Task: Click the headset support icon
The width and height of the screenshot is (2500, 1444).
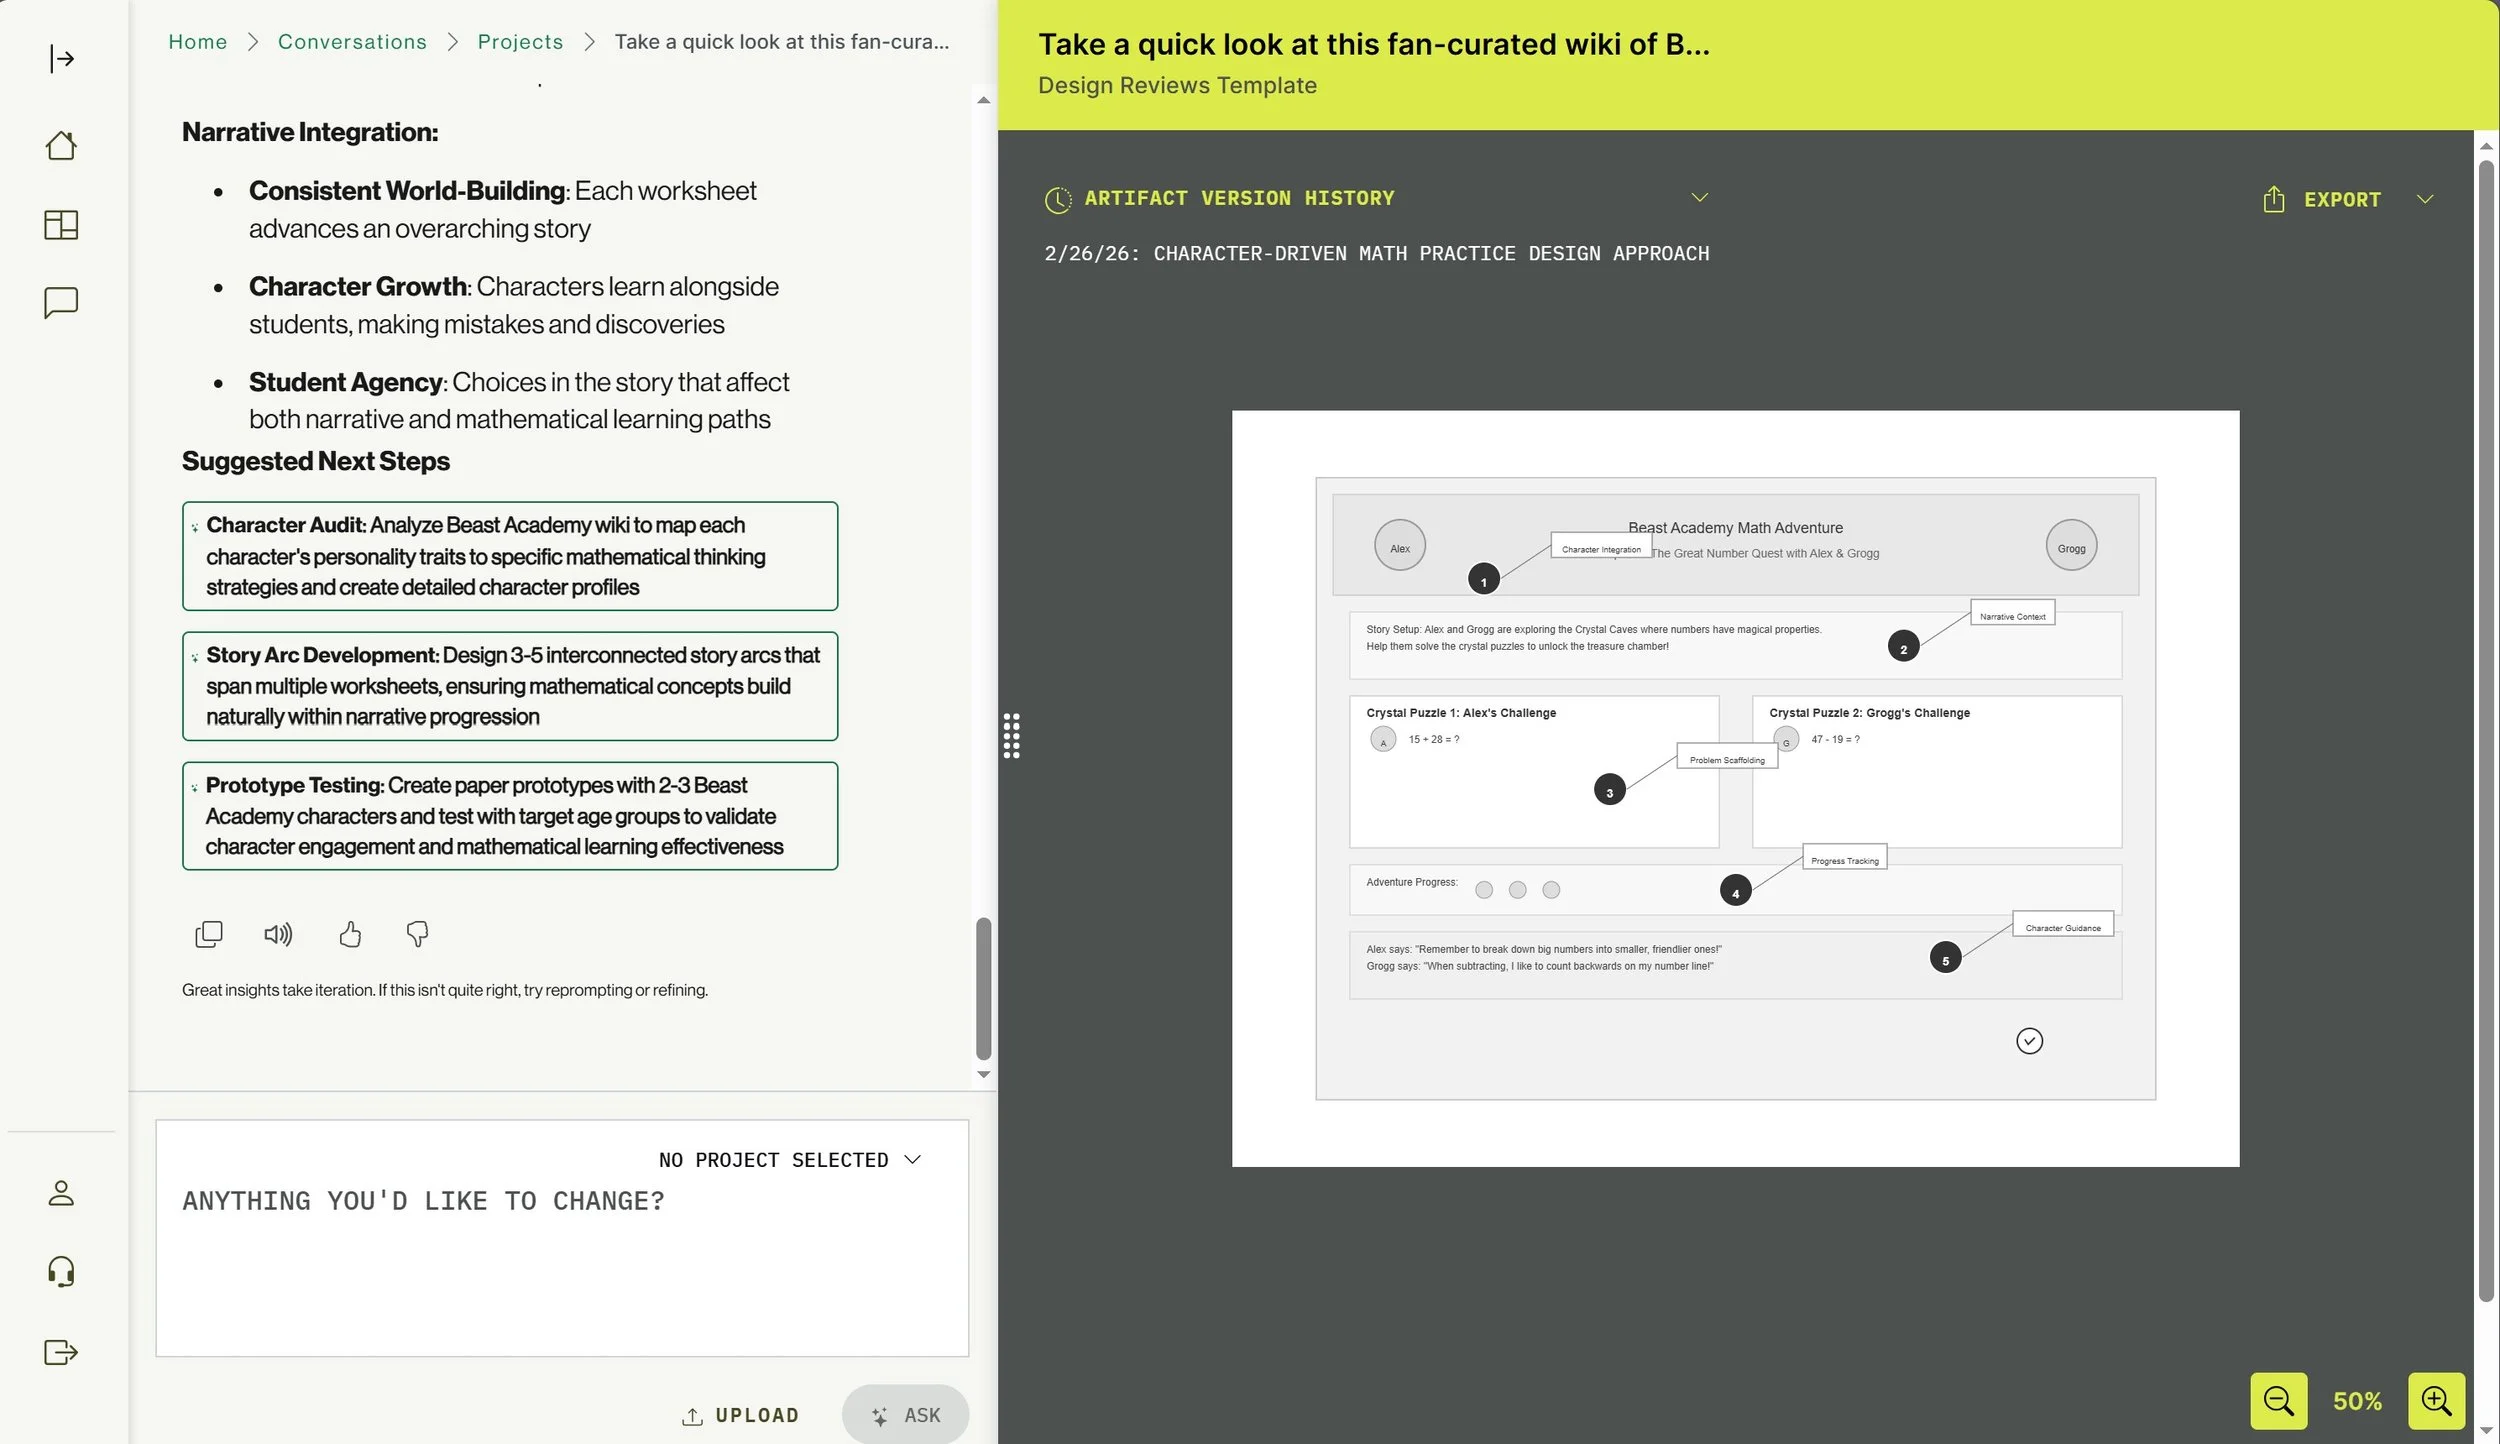Action: point(61,1272)
